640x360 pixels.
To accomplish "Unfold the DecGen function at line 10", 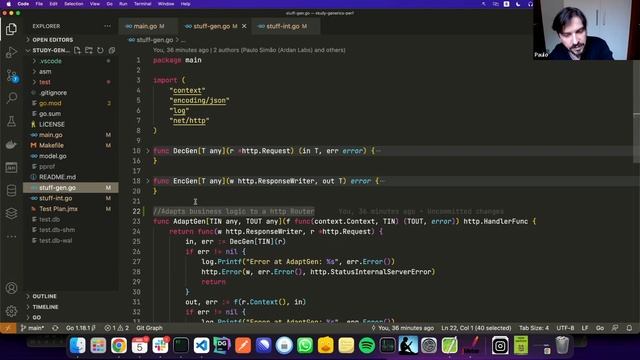I will point(148,151).
